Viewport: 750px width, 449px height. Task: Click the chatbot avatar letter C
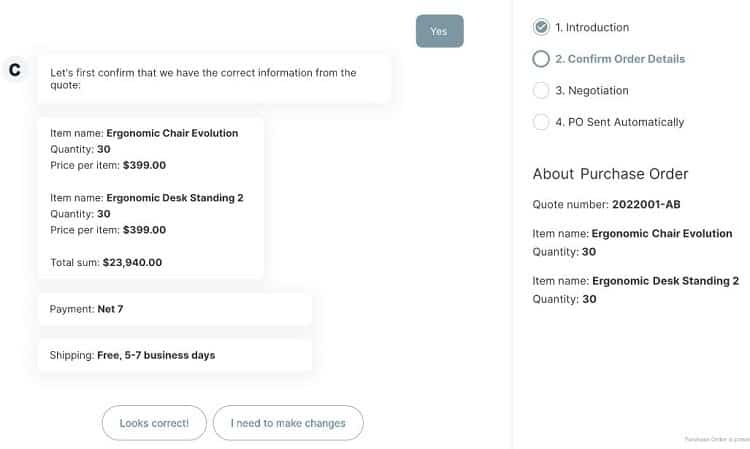(15, 70)
